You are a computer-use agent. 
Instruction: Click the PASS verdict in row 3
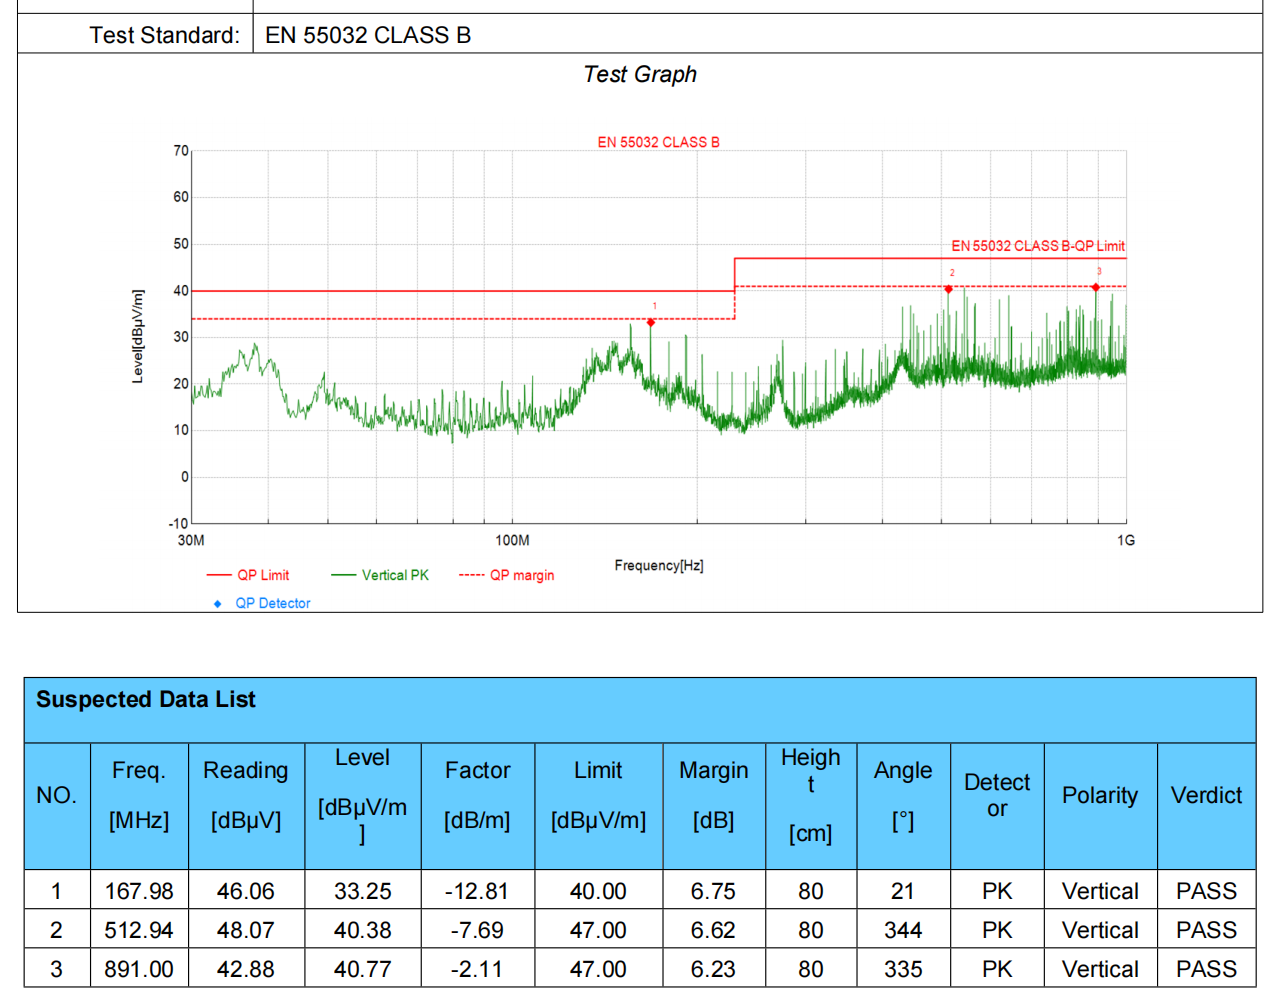click(x=1206, y=969)
